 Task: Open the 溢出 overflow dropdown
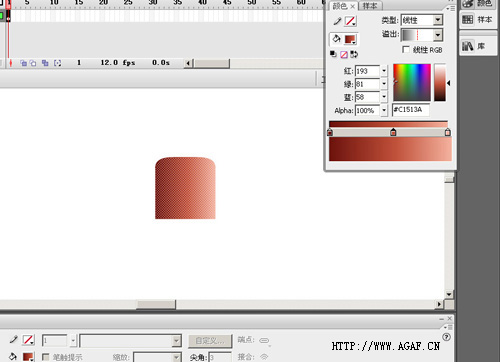(x=422, y=35)
